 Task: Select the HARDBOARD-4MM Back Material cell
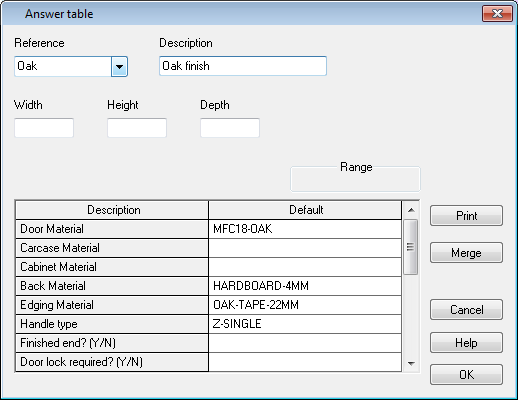pyautogui.click(x=305, y=286)
